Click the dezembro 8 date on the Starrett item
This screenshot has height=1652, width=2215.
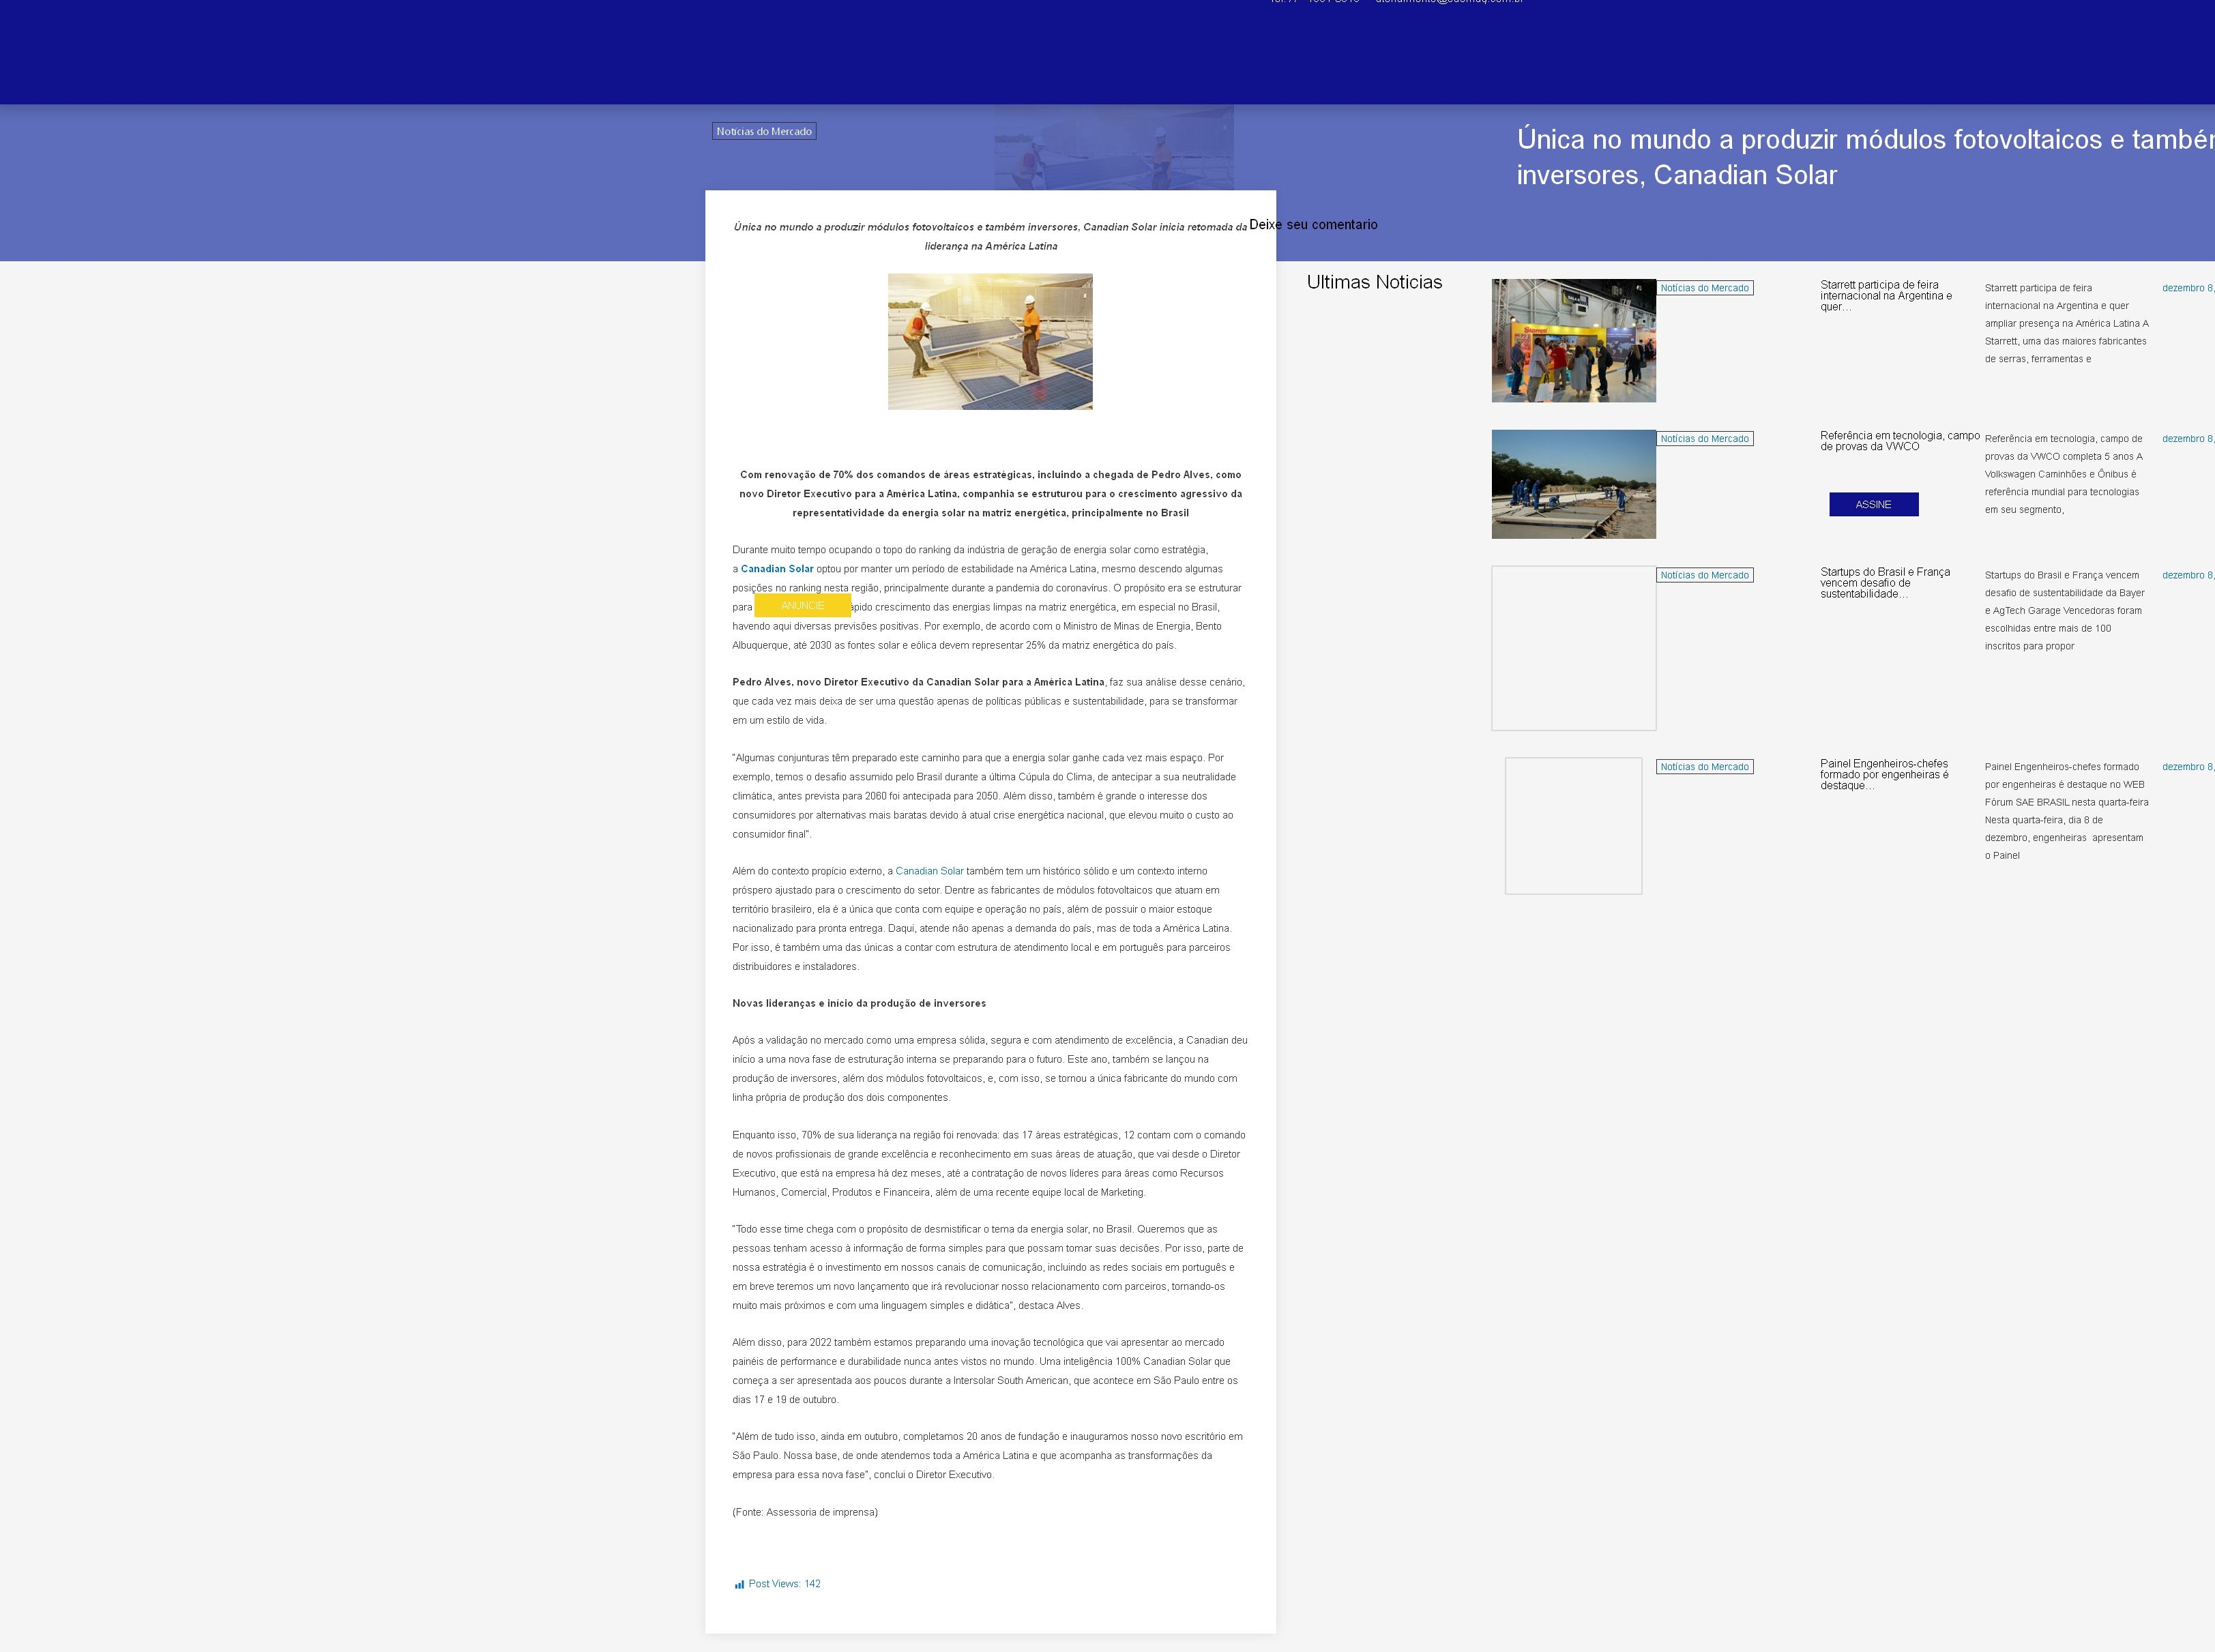(2186, 288)
